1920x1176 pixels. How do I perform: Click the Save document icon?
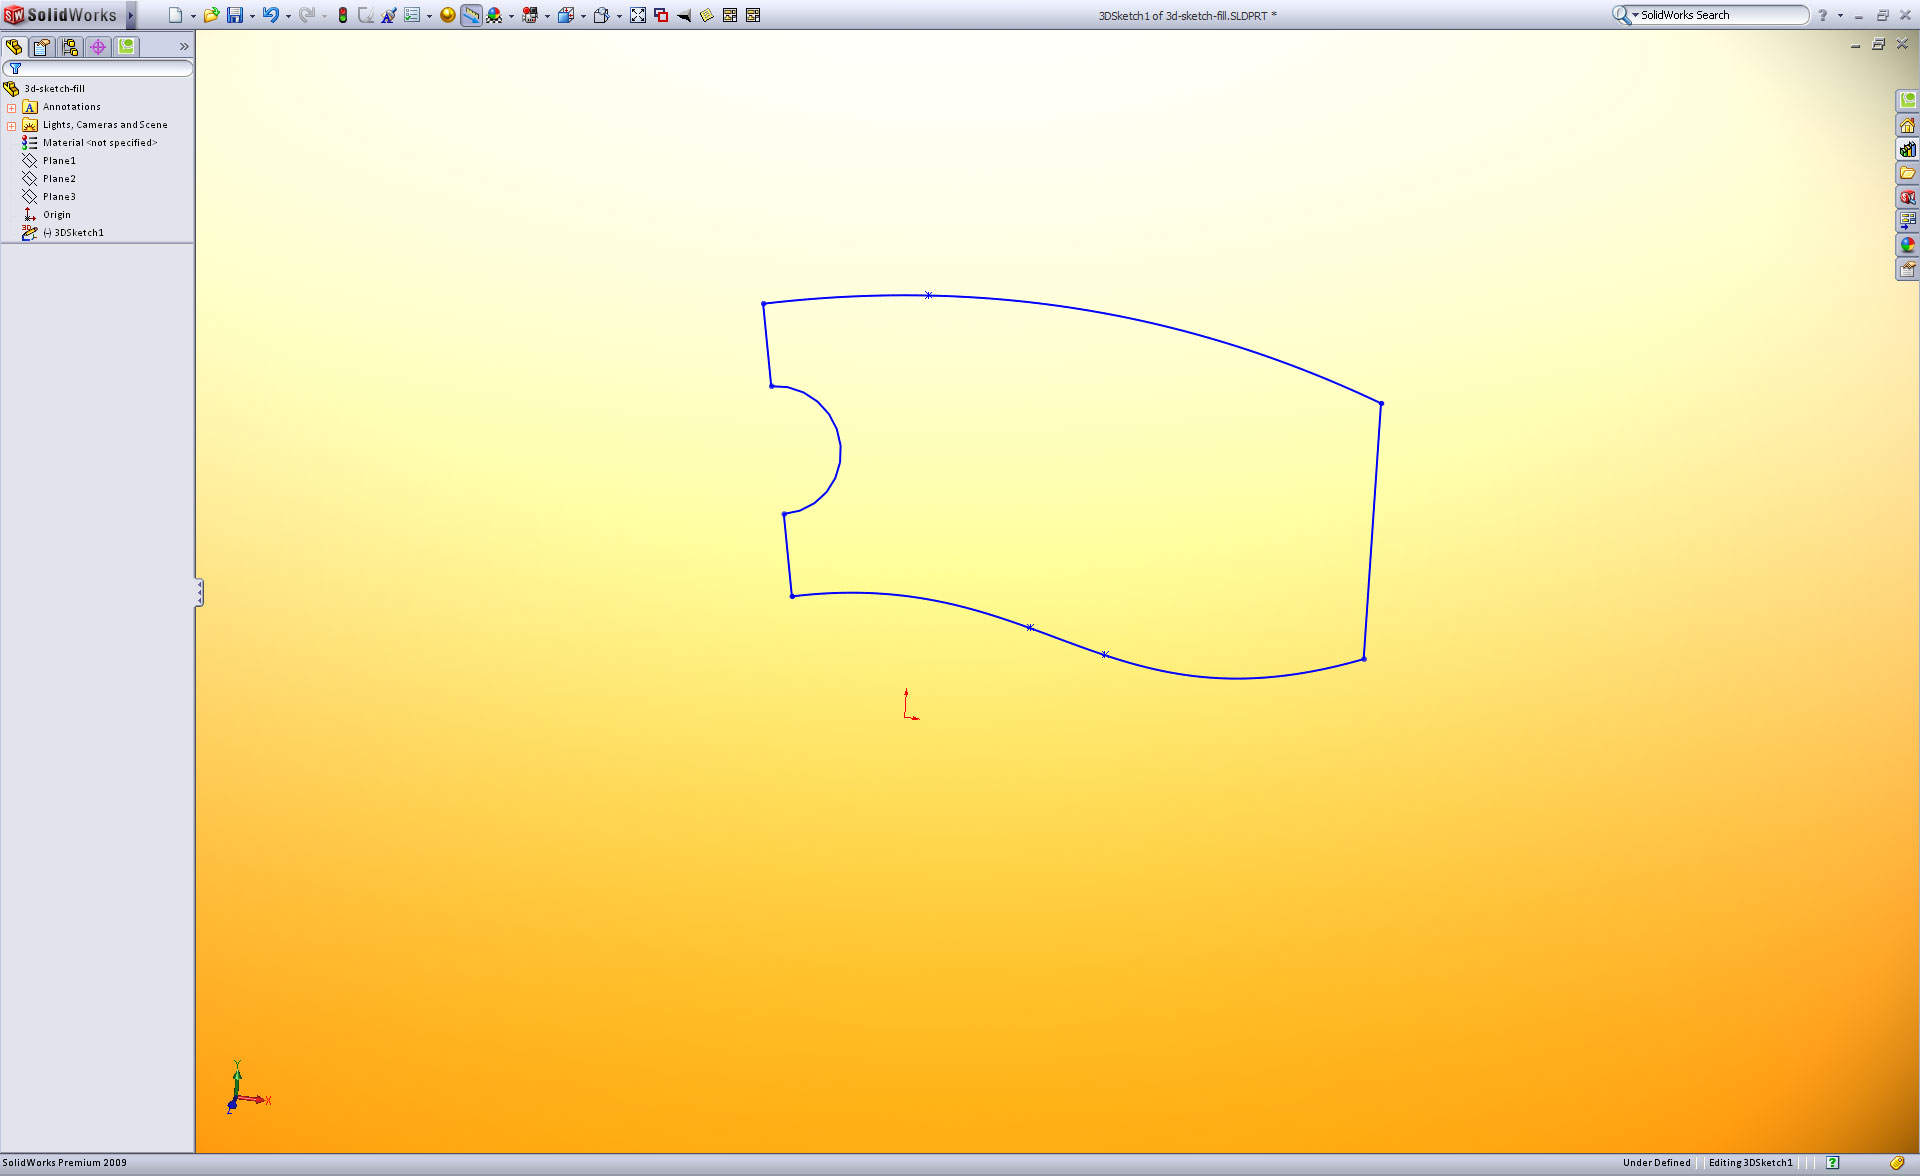tap(235, 15)
